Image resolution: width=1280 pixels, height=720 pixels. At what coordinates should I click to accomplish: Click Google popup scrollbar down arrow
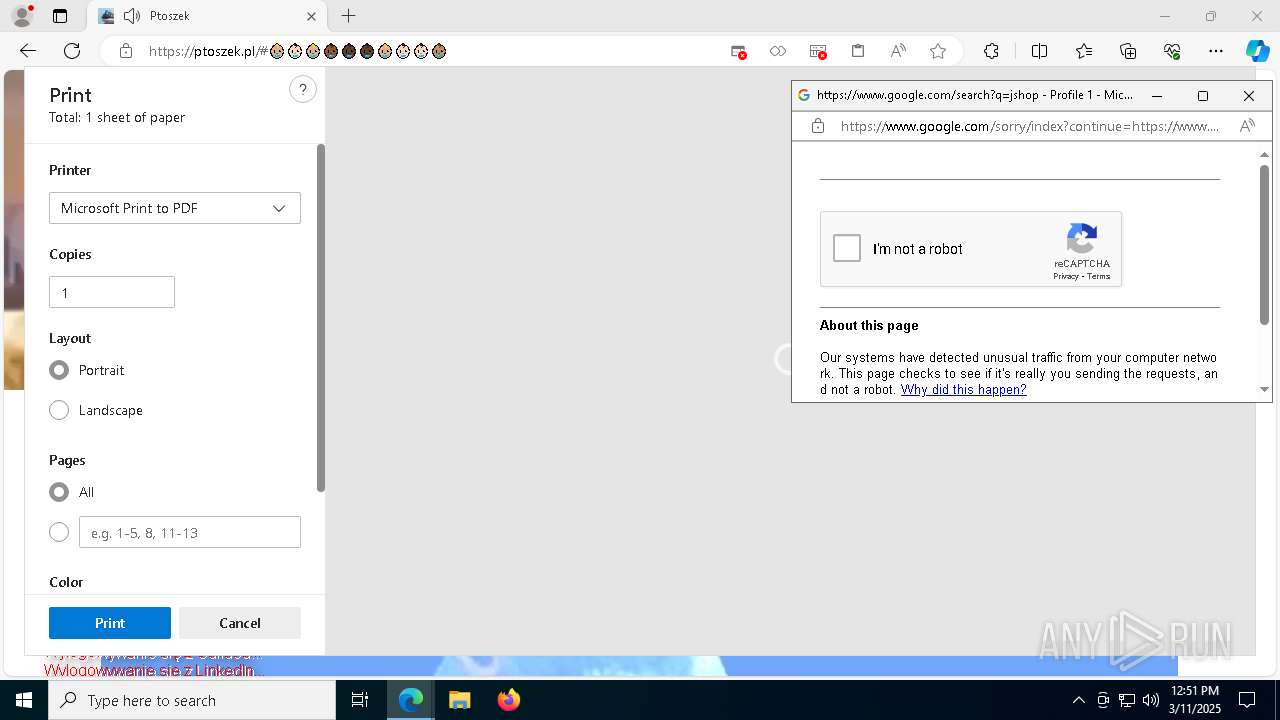[x=1264, y=389]
